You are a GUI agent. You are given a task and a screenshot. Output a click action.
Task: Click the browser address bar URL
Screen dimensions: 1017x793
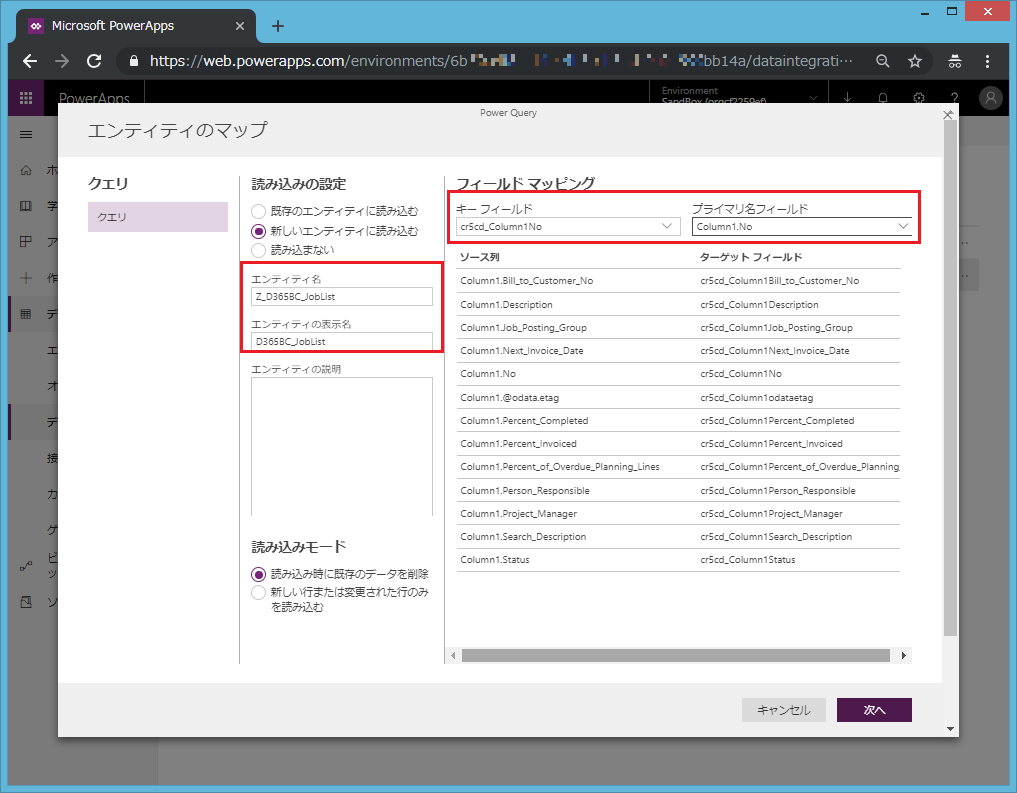500,61
